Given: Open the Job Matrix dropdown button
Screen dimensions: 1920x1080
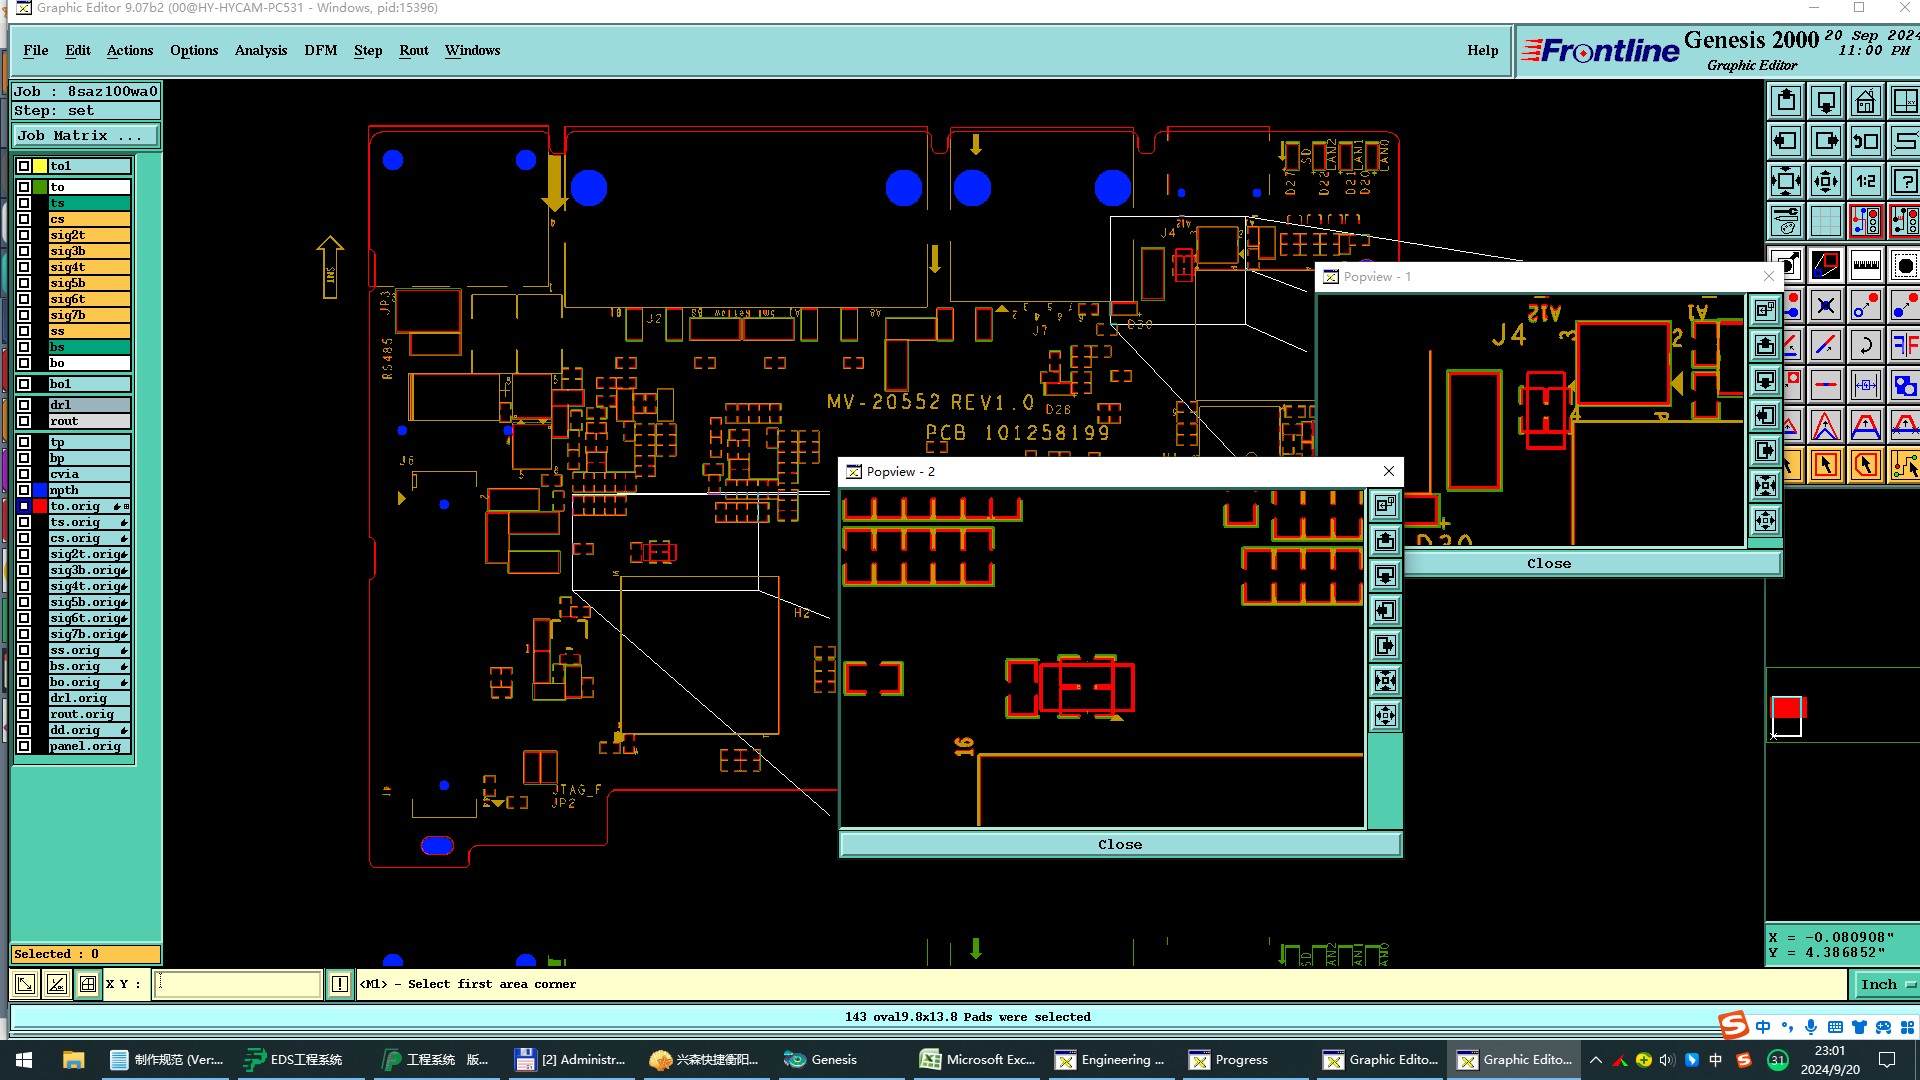Looking at the screenshot, I should pos(86,135).
